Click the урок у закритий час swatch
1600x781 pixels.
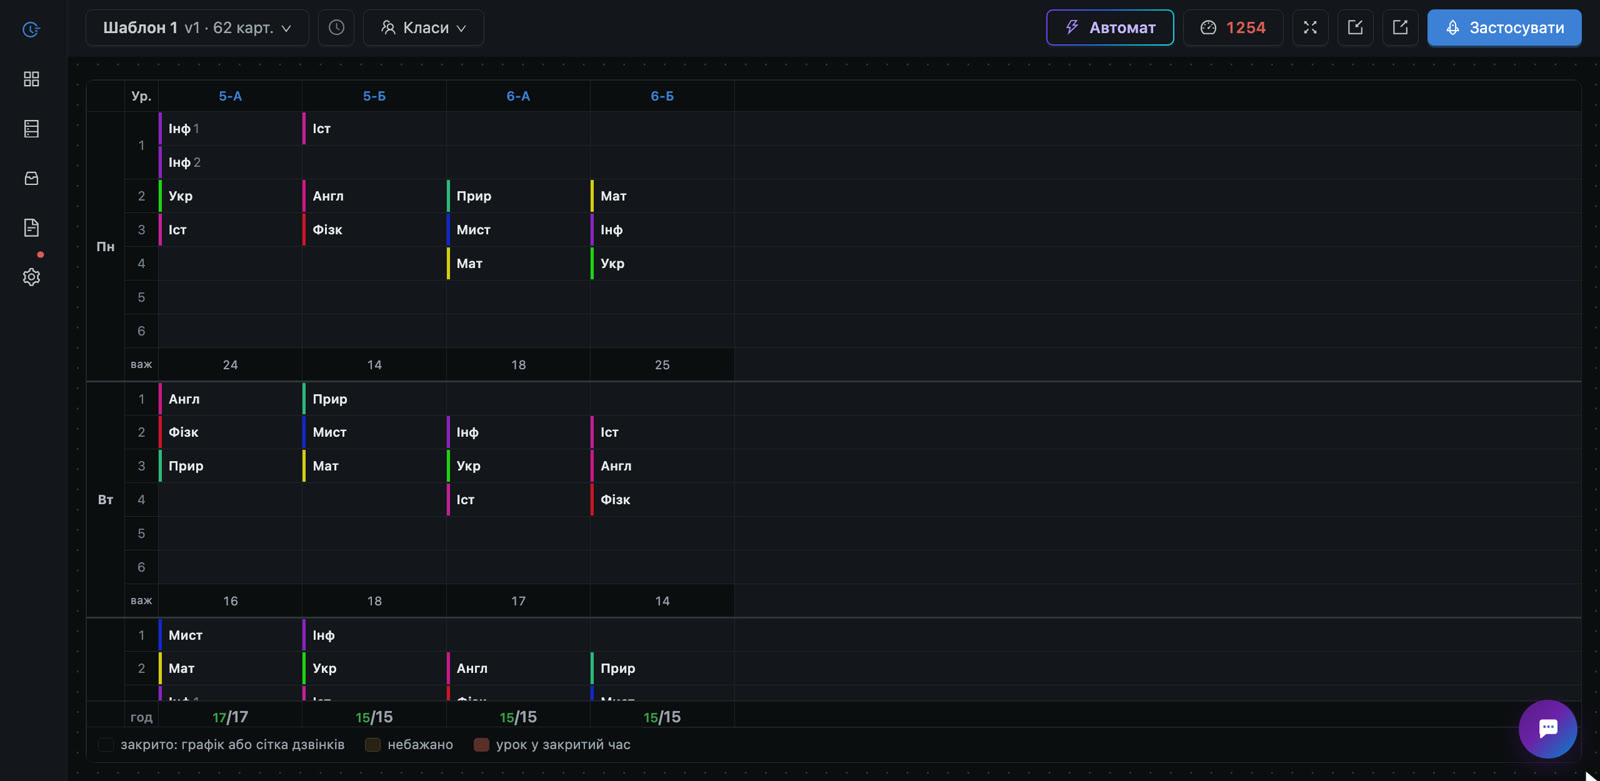[x=481, y=745]
